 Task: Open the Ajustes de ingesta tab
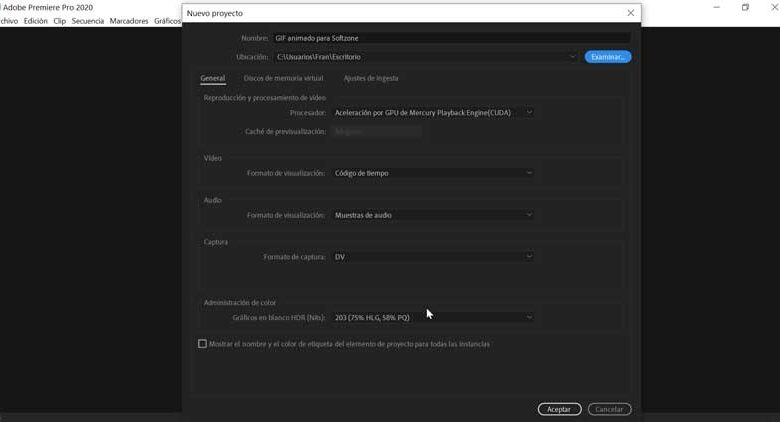click(371, 78)
